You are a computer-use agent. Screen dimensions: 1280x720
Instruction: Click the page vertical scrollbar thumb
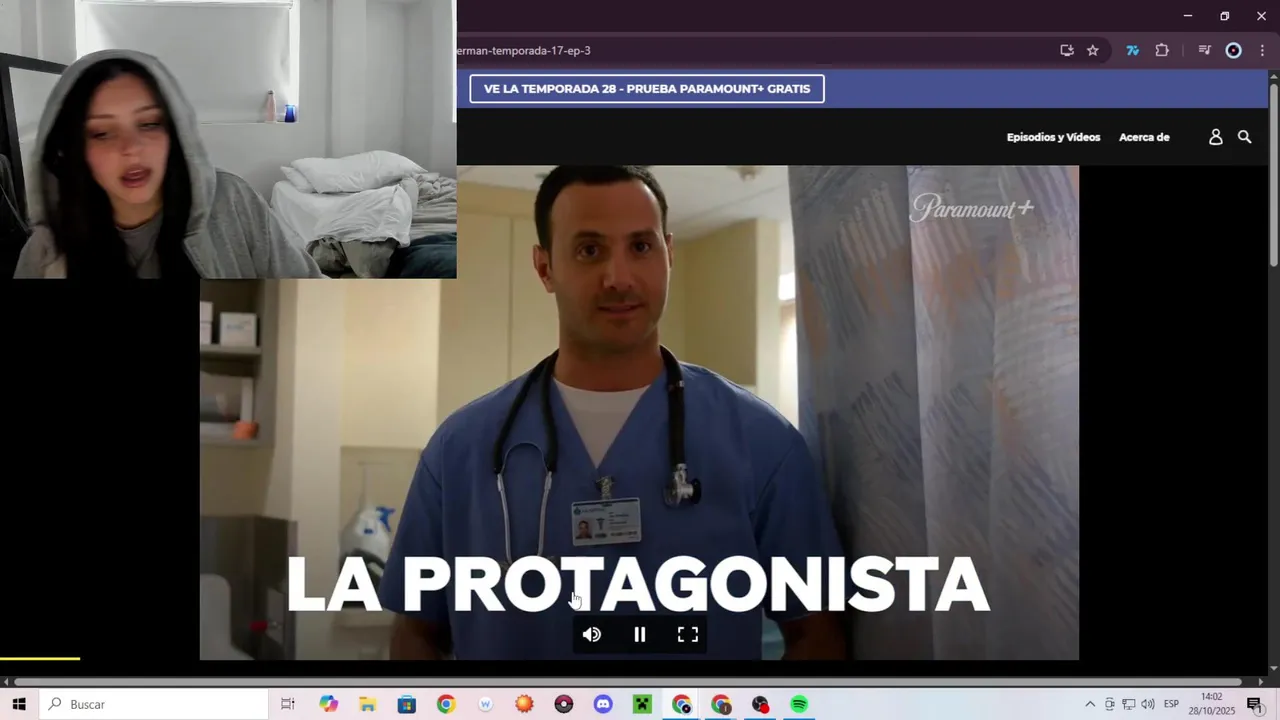1273,175
